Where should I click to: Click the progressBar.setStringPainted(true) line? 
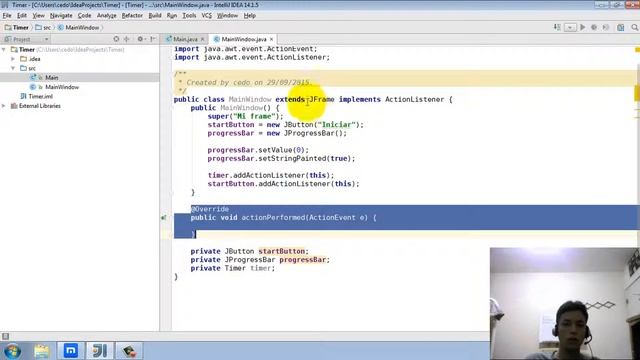coord(281,158)
